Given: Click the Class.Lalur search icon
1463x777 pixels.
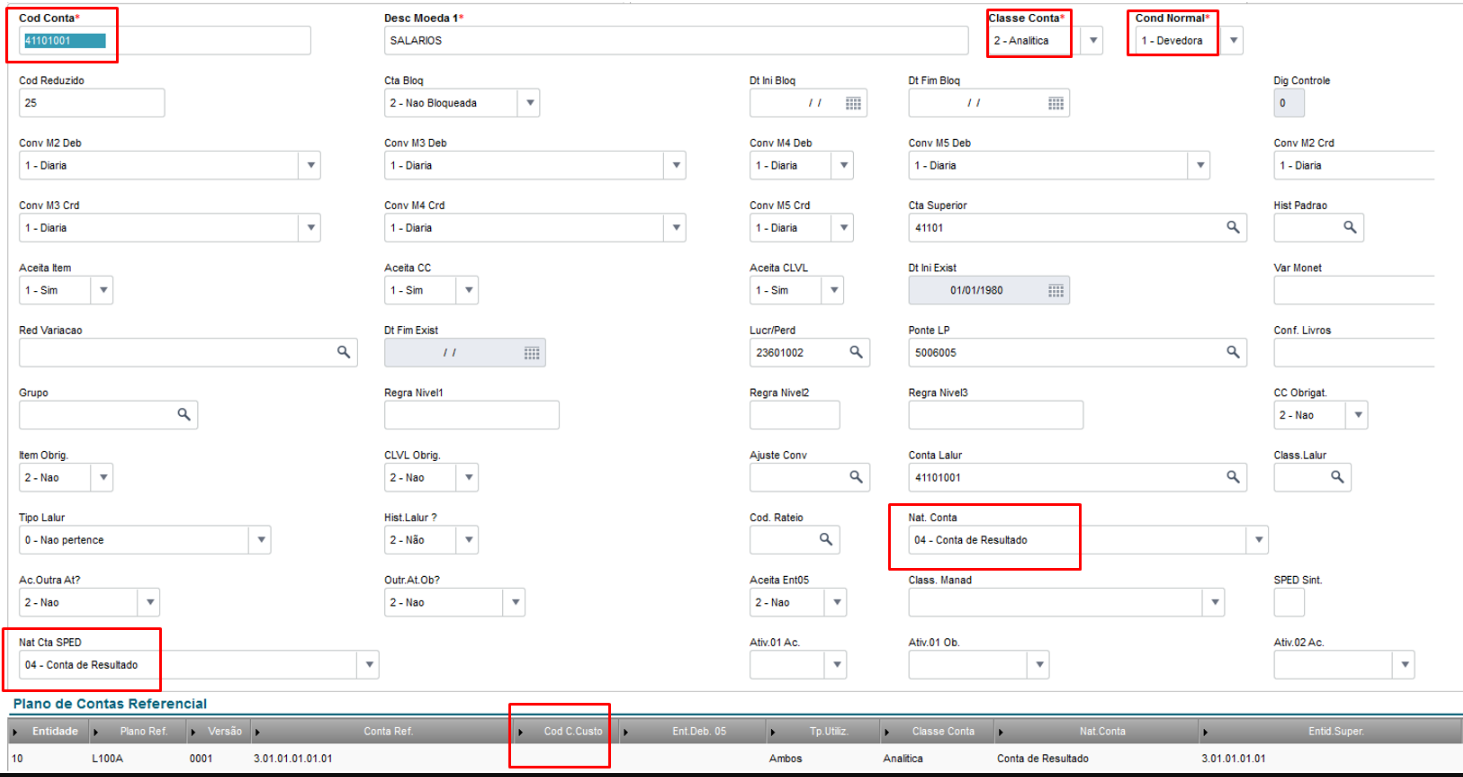Looking at the screenshot, I should (1338, 477).
